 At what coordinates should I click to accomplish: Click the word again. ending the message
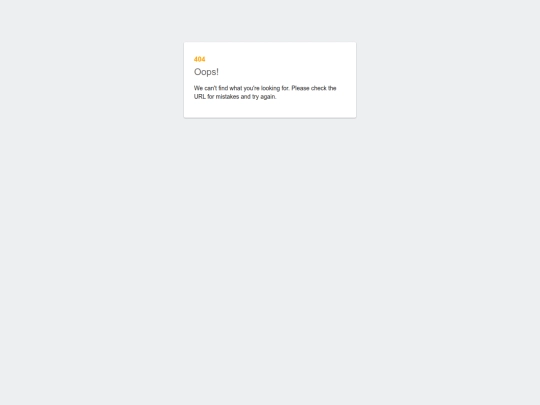coord(268,97)
